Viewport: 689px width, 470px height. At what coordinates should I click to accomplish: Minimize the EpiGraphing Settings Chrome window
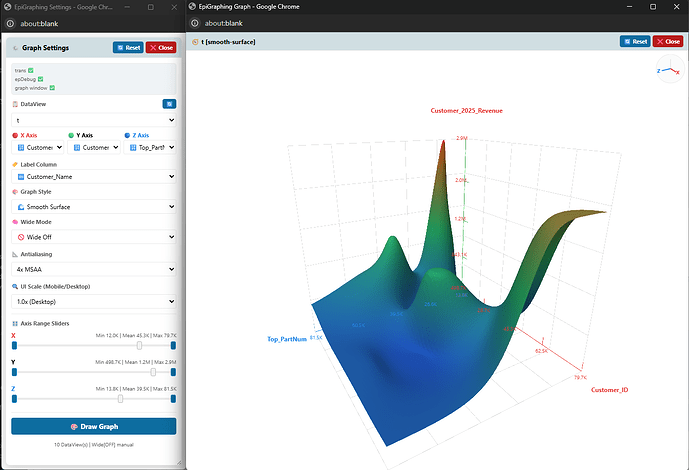click(127, 7)
